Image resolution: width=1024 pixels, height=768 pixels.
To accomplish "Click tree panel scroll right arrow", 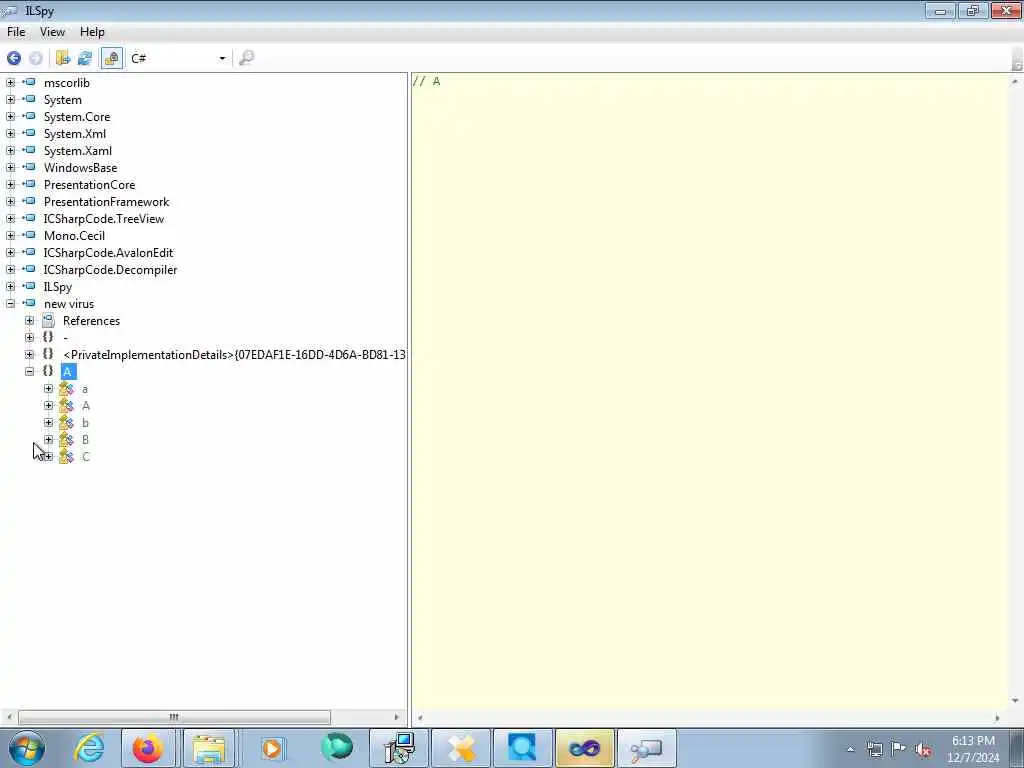I will [396, 717].
